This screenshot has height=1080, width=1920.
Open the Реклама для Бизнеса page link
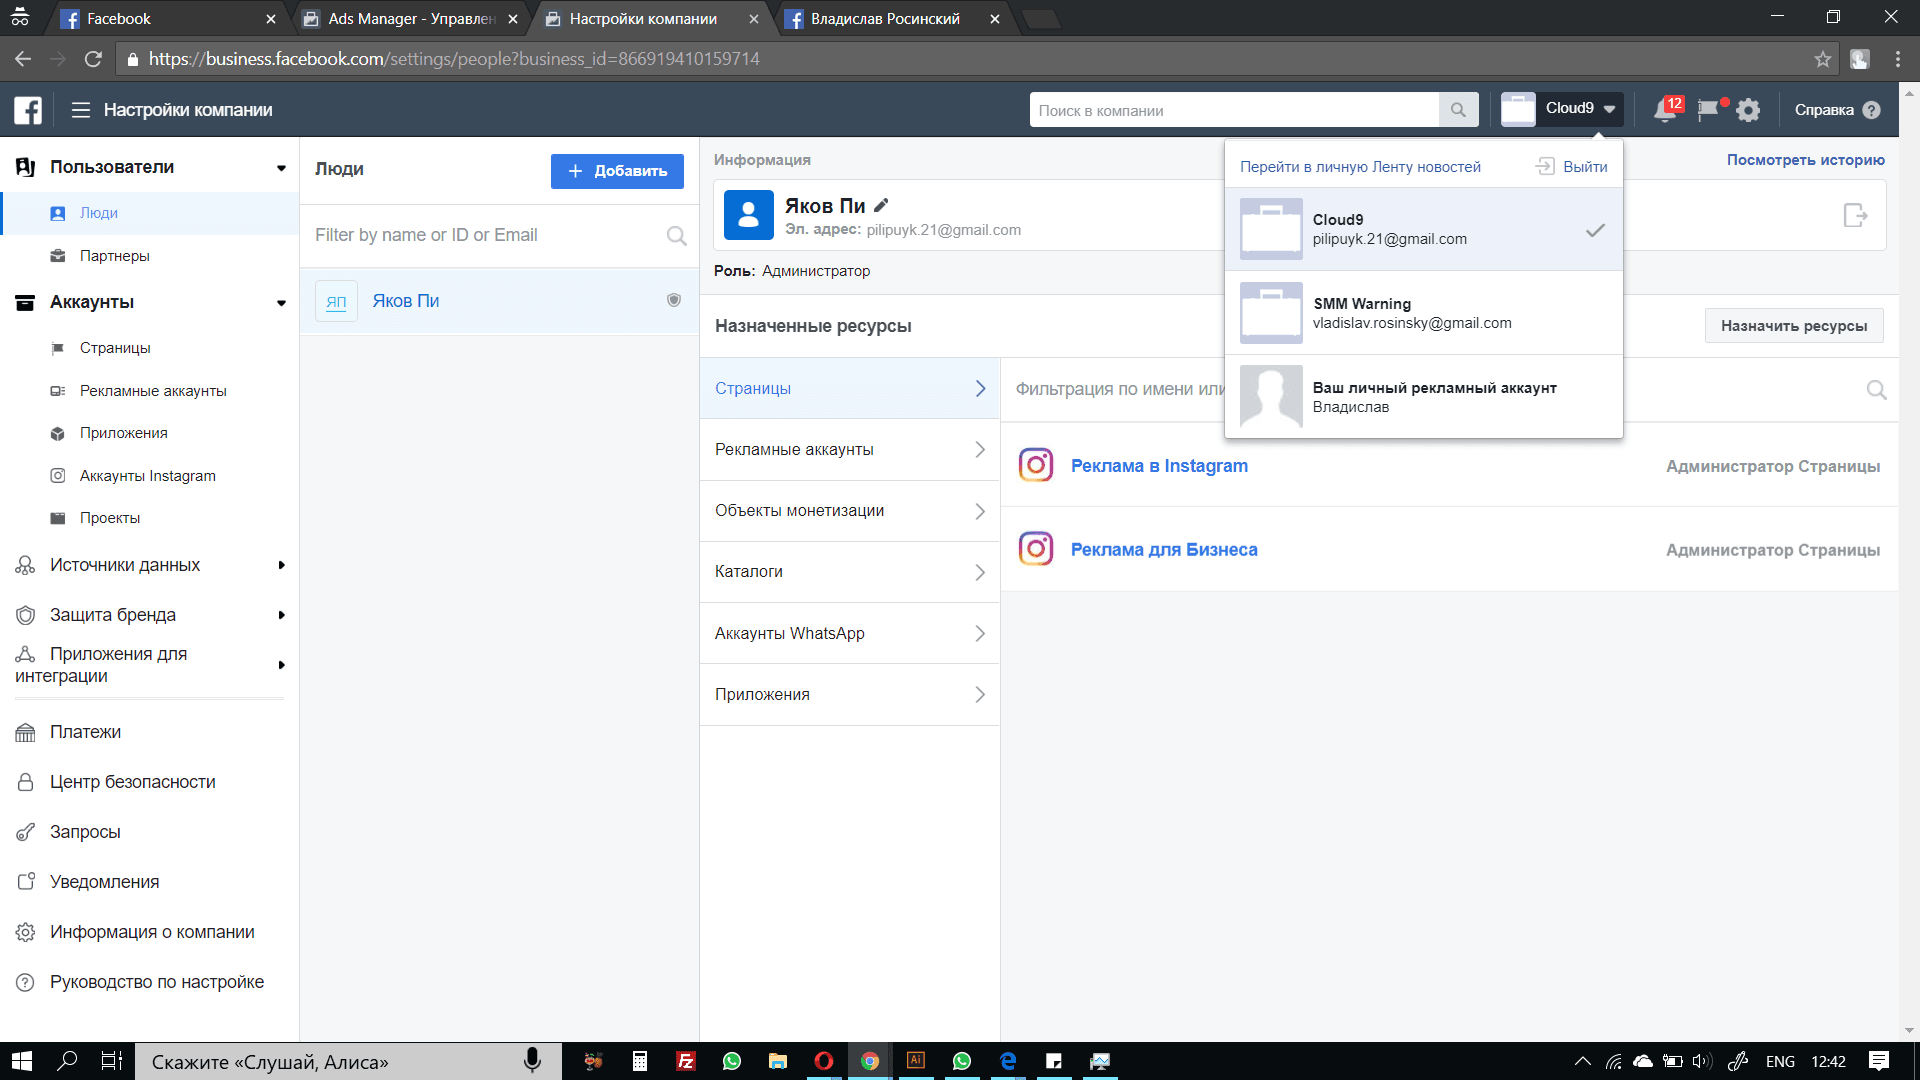[x=1164, y=550]
